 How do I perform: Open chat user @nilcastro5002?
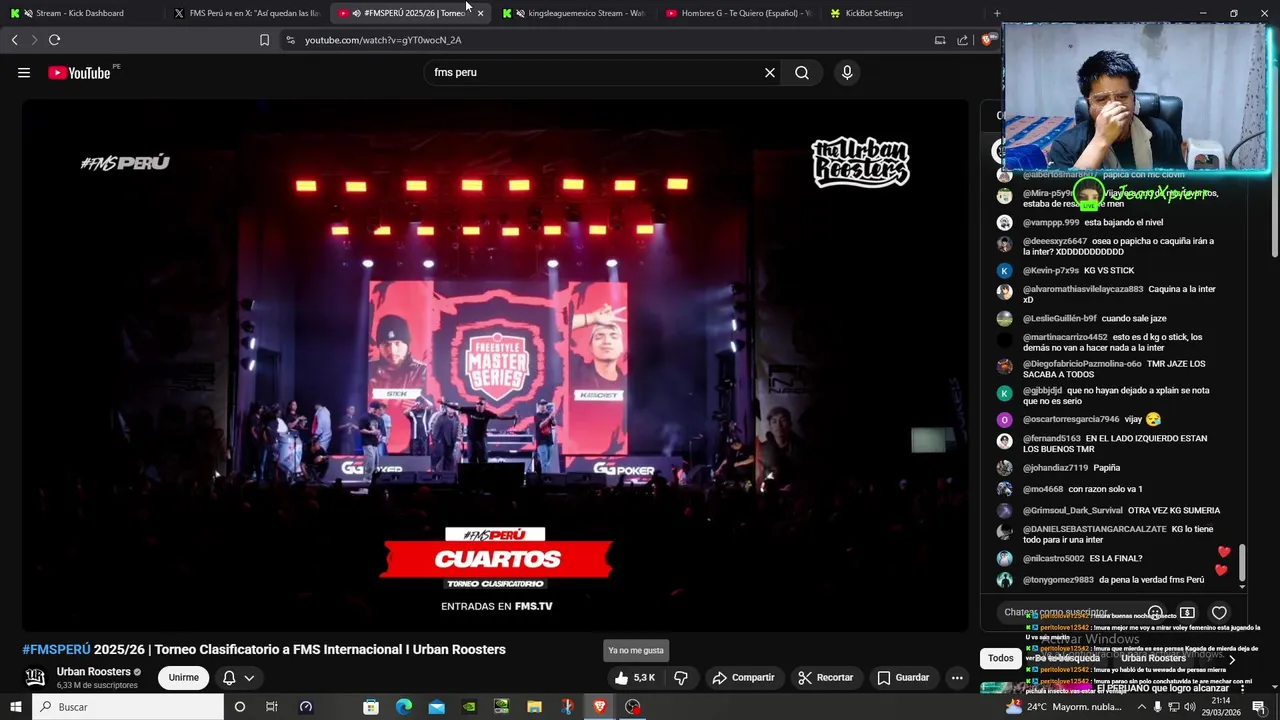coord(1053,558)
